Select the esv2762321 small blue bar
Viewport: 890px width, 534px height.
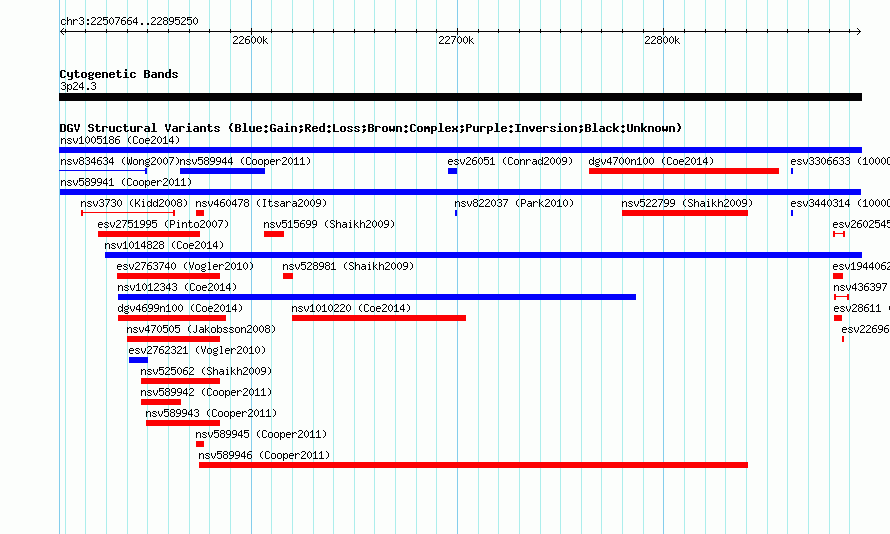pos(138,360)
